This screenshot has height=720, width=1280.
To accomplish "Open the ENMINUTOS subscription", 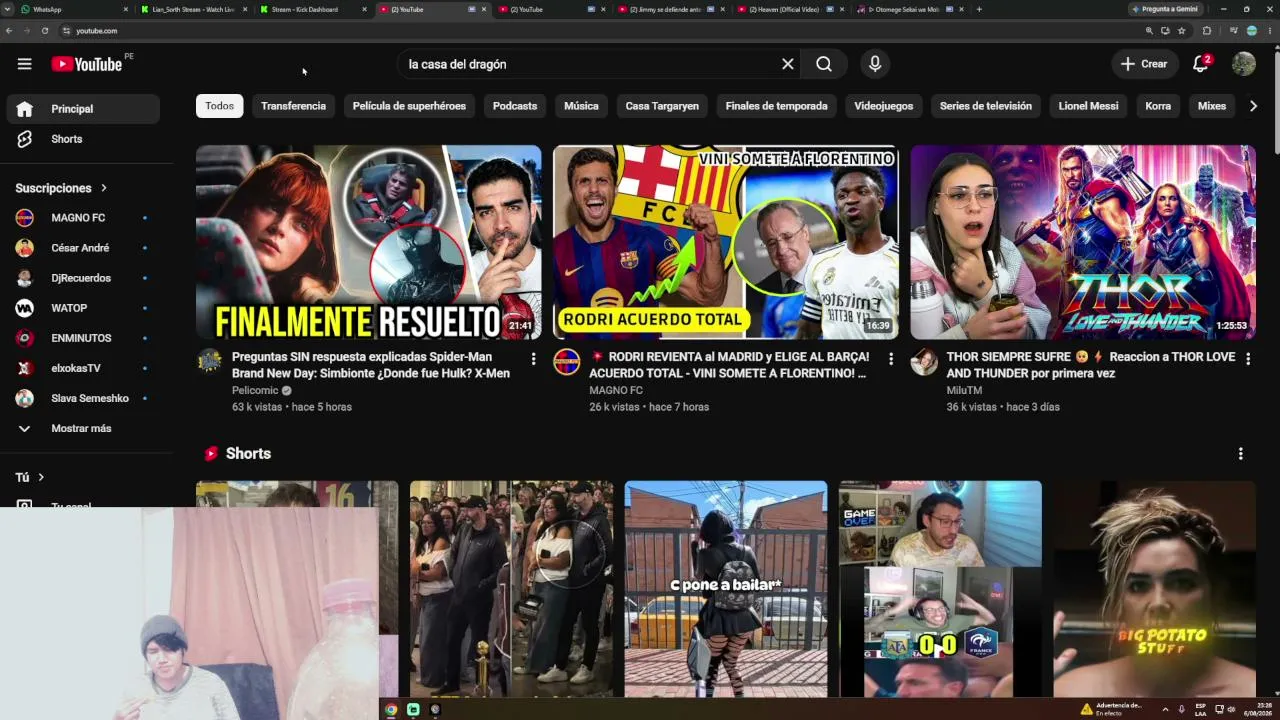I will coord(83,338).
